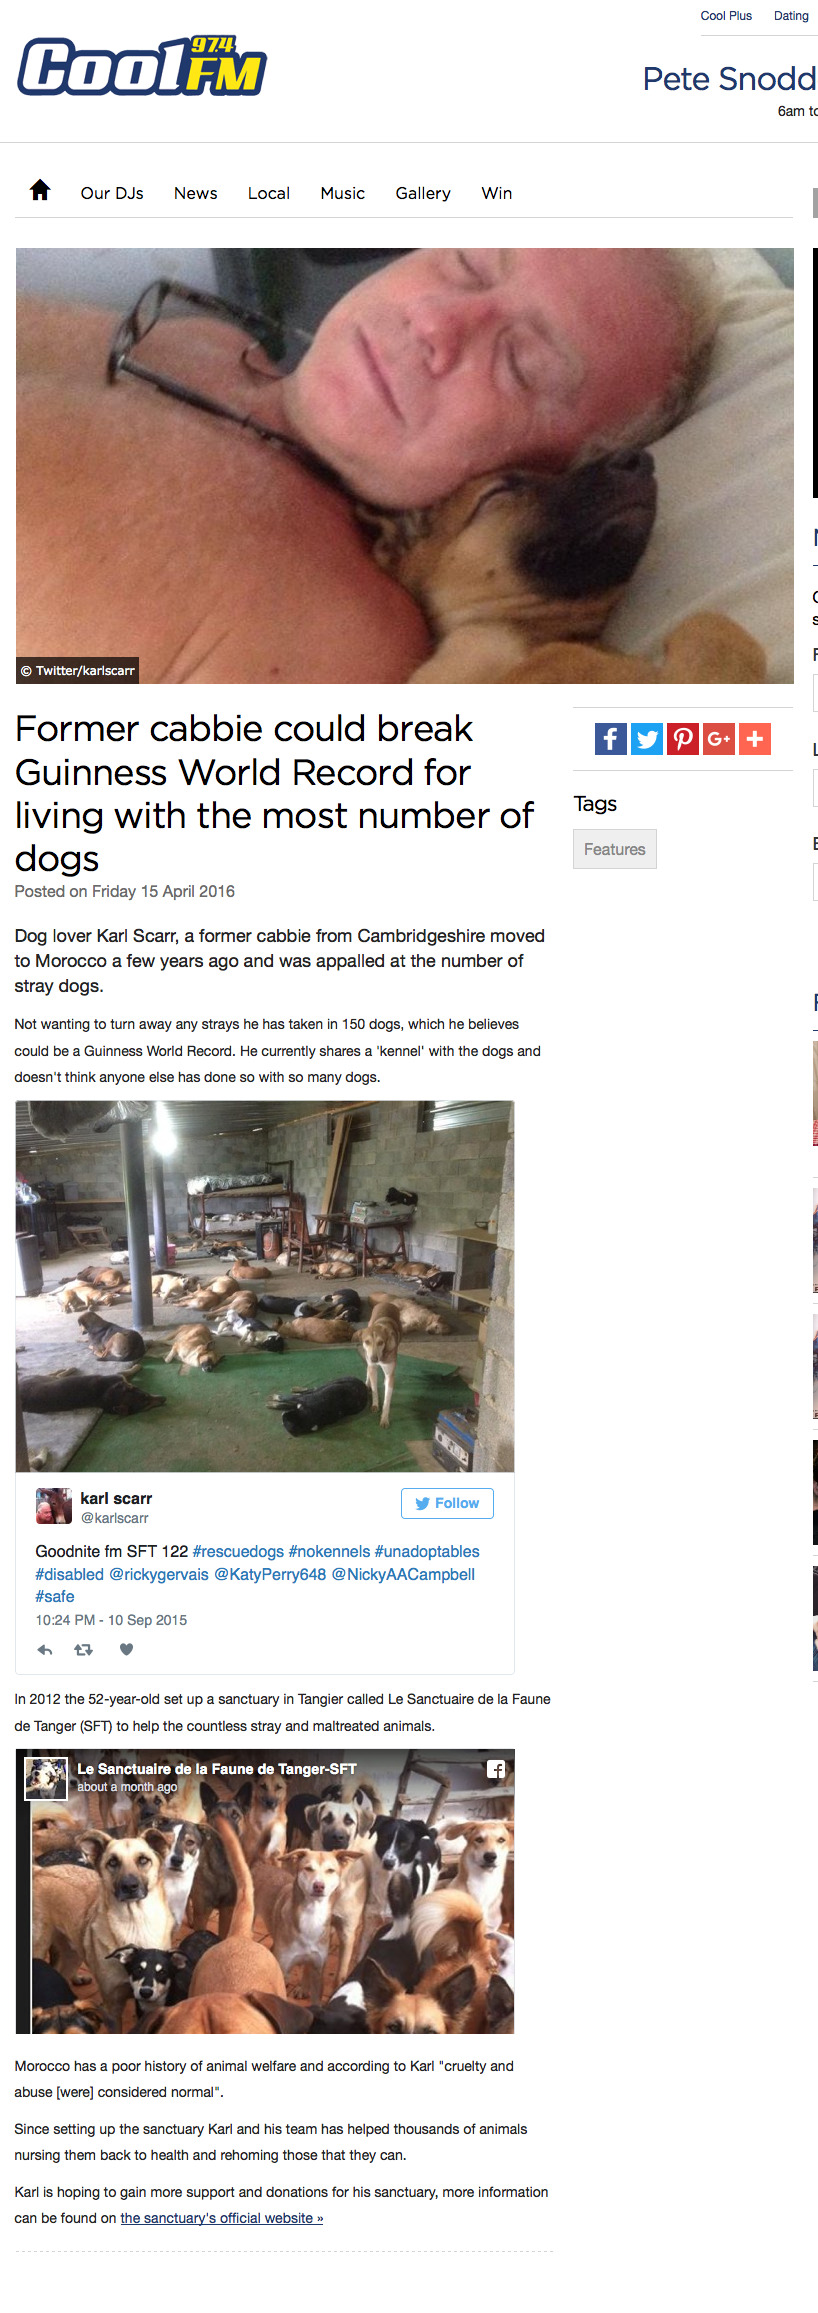
Task: Open more sharing options plus icon
Action: pos(755,739)
